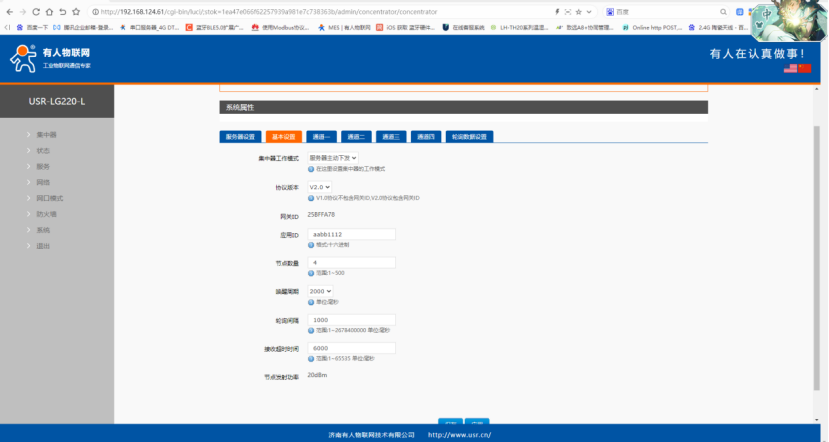
Task: Open the 协议版本 V2.0 dropdown
Action: (x=319, y=187)
